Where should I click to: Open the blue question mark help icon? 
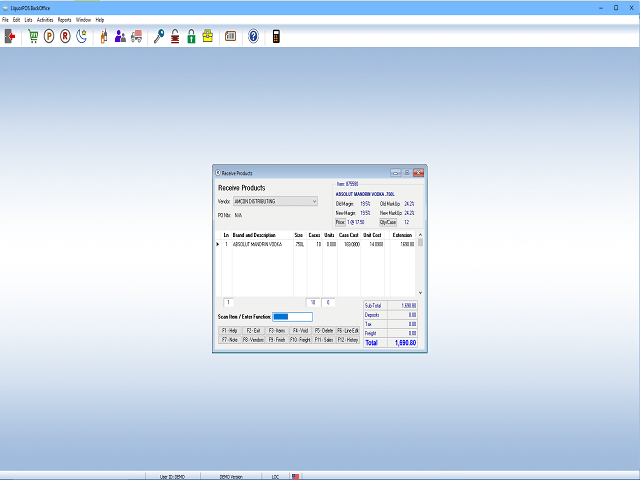pos(253,37)
